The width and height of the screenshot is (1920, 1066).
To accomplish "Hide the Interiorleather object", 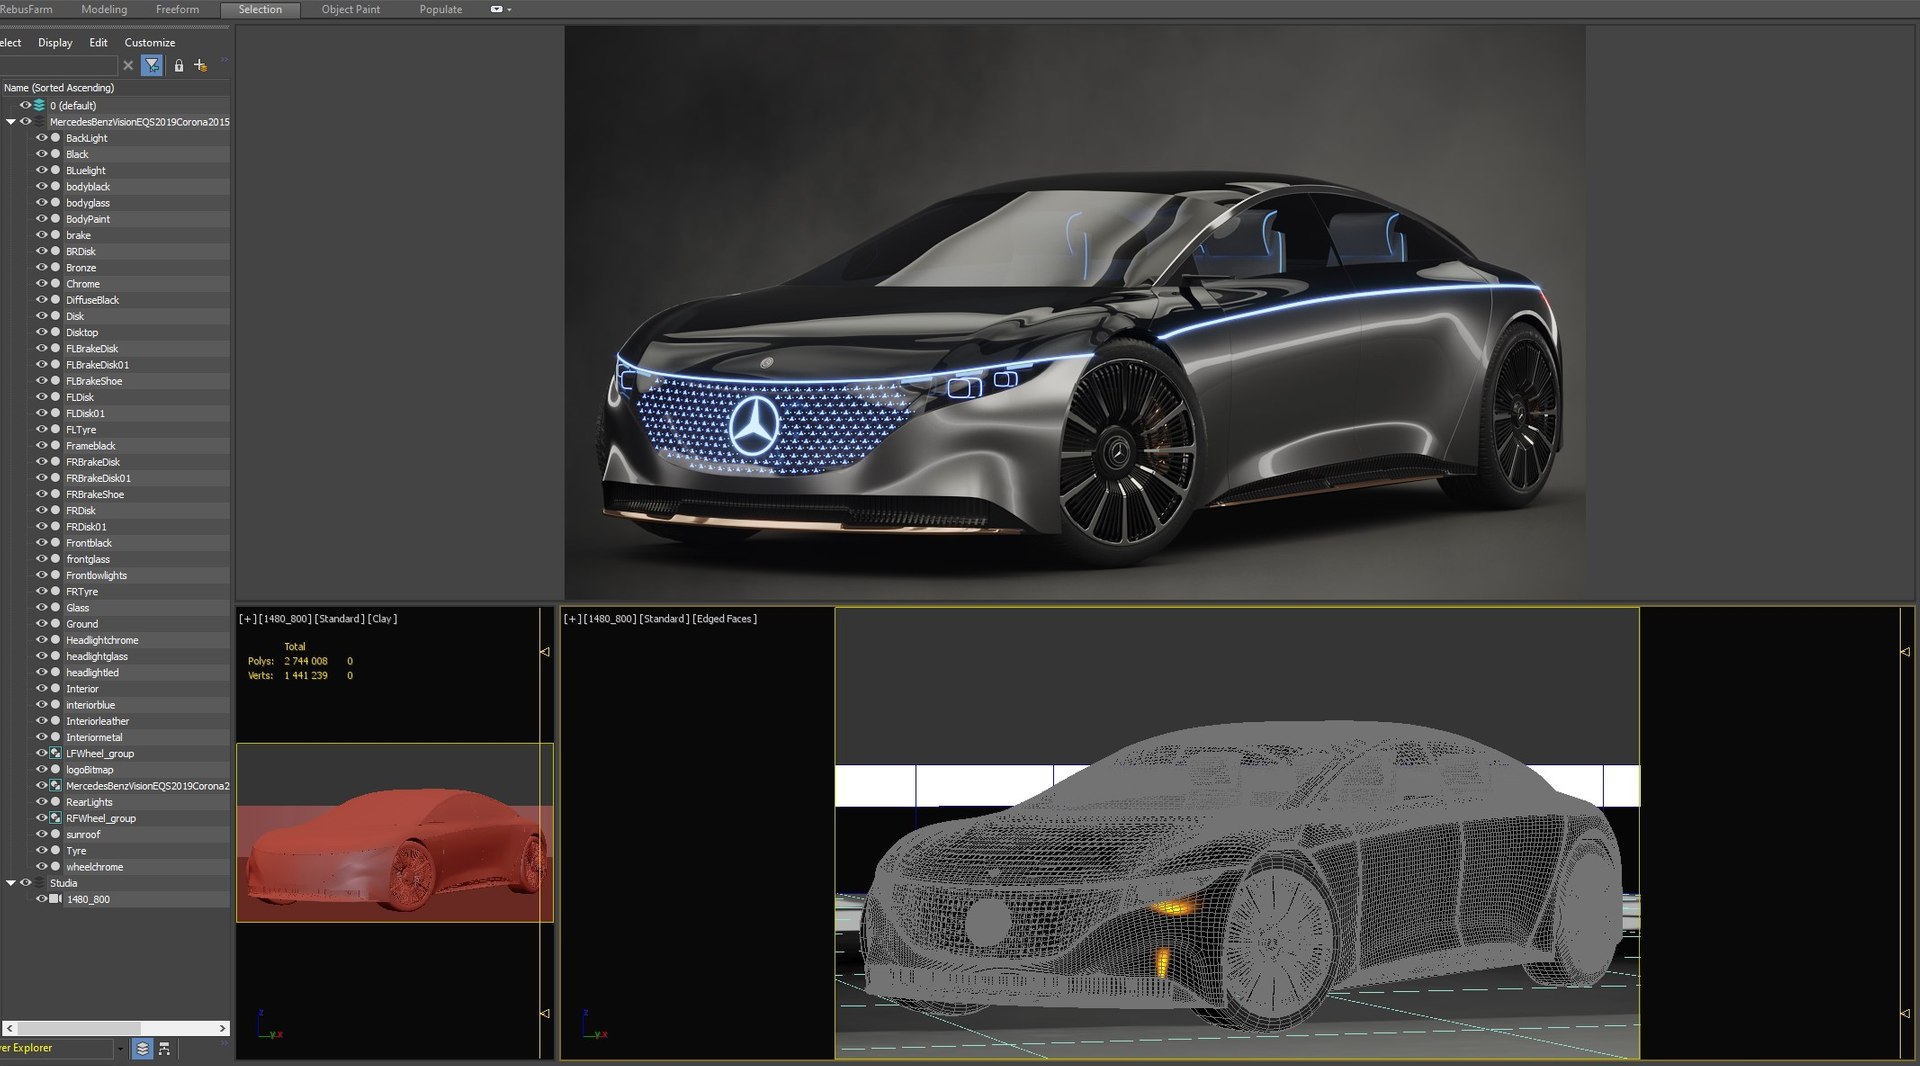I will pos(42,721).
